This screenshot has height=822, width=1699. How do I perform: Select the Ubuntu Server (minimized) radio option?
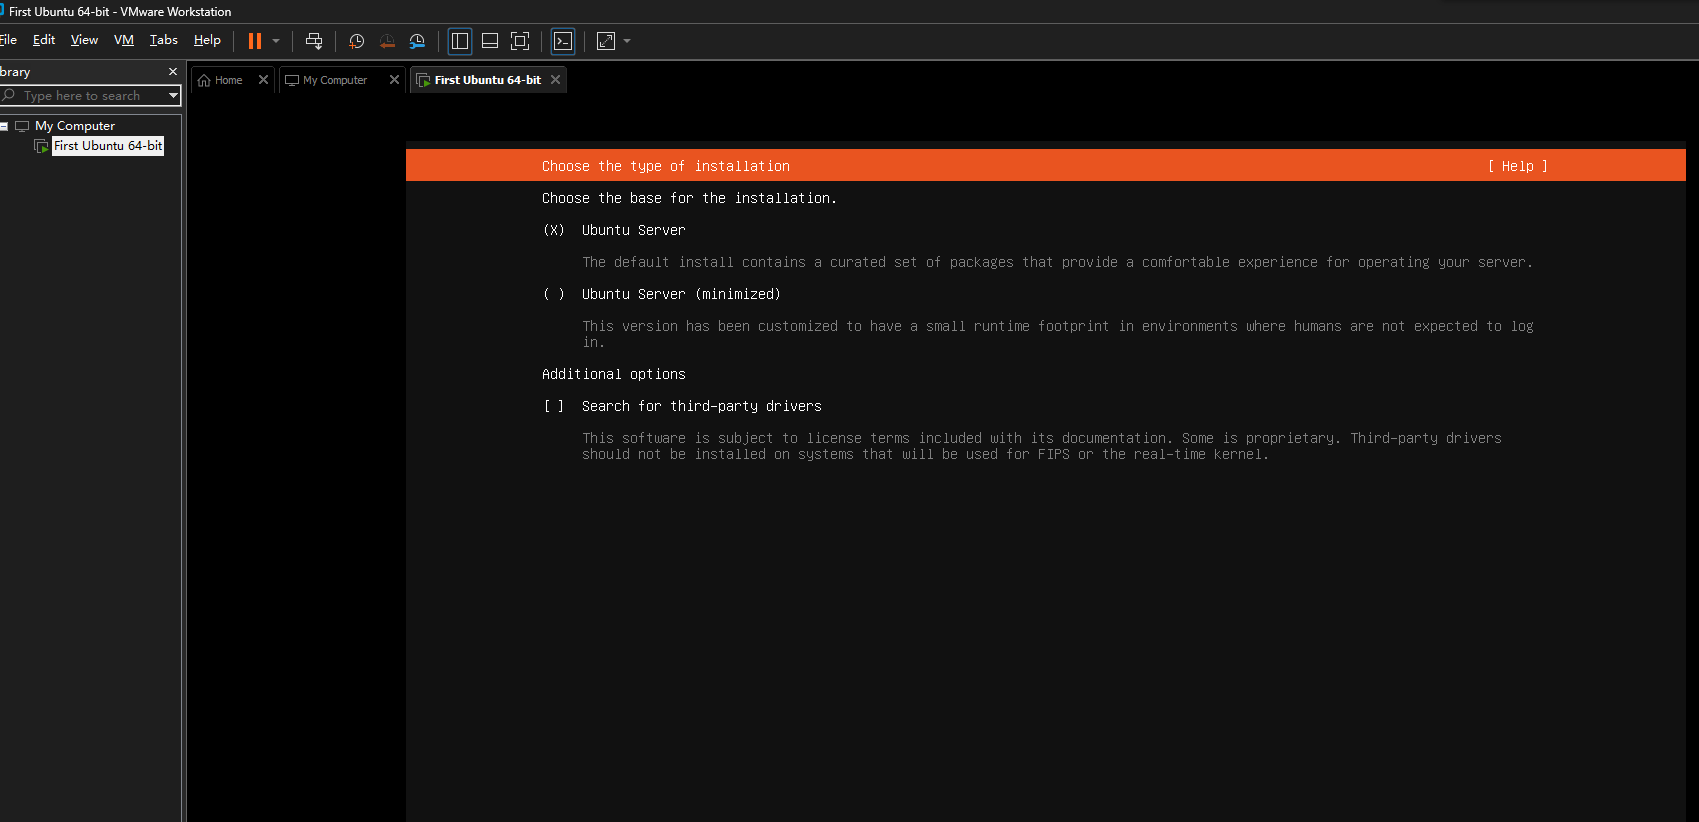tap(553, 294)
